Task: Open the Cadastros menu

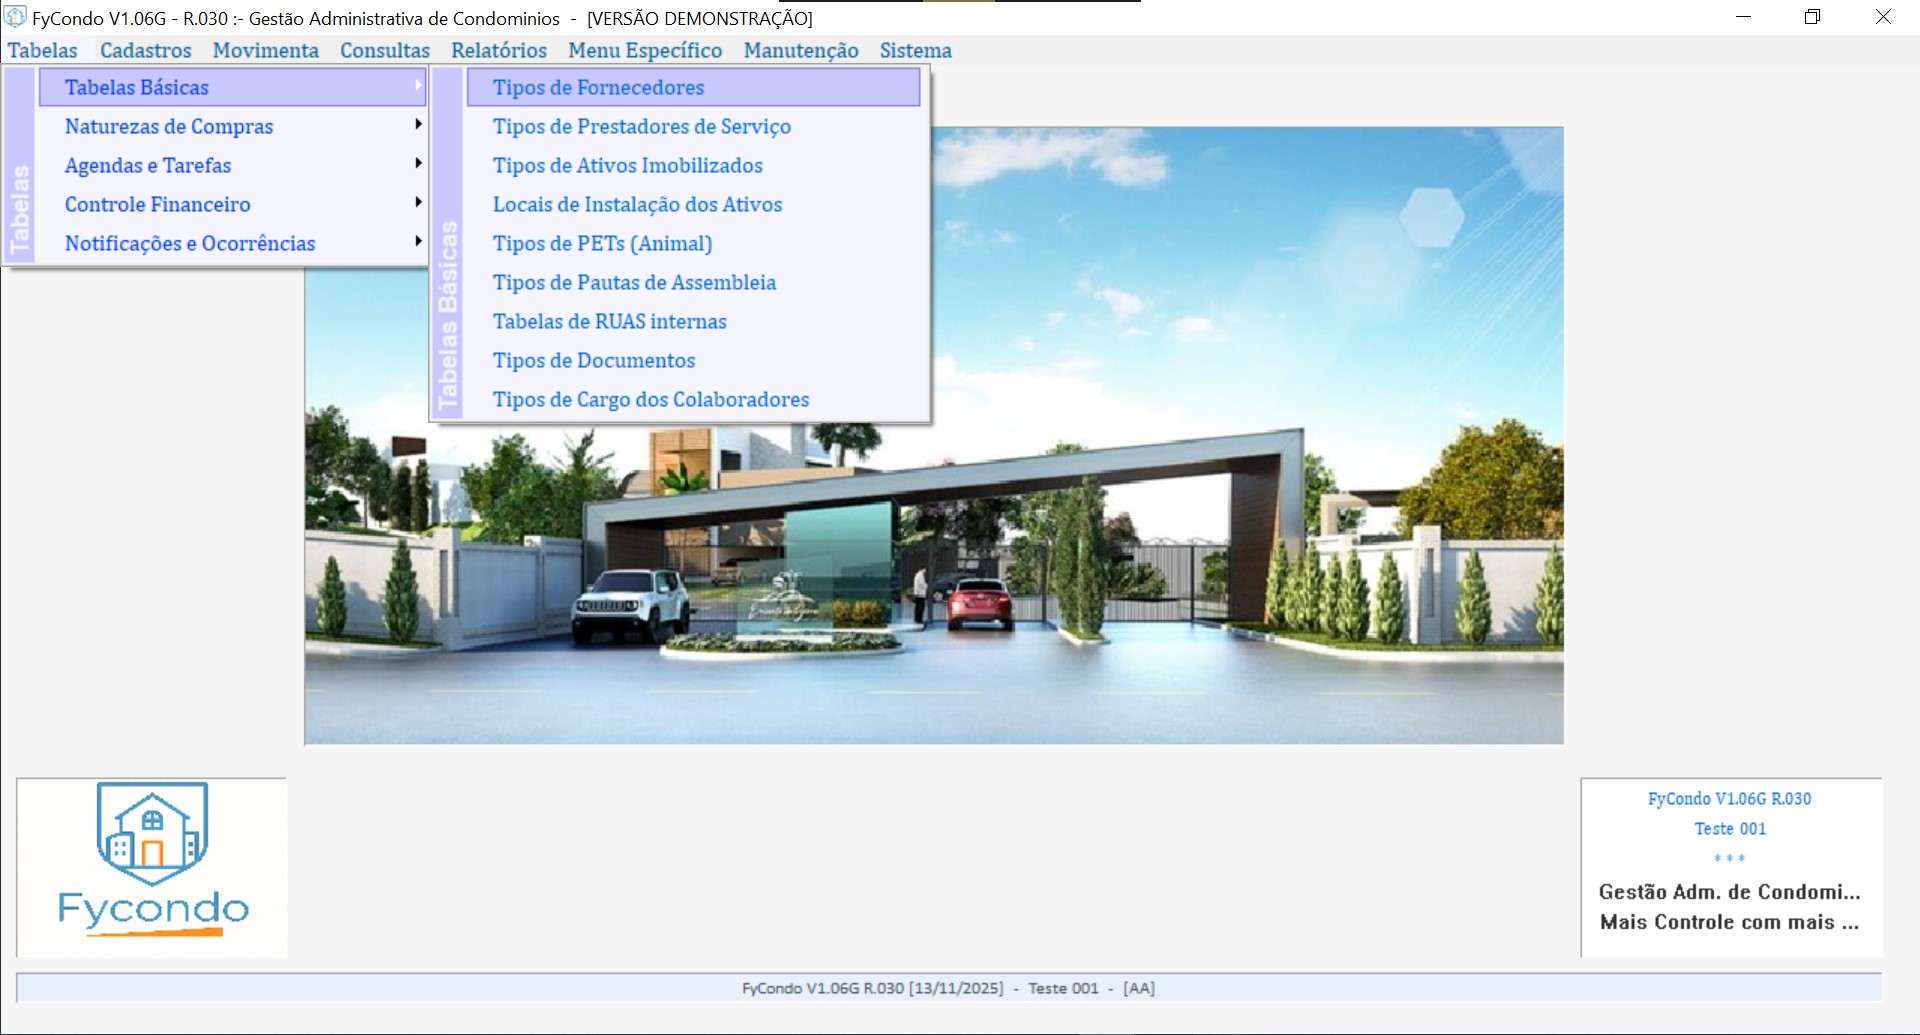Action: pos(145,51)
